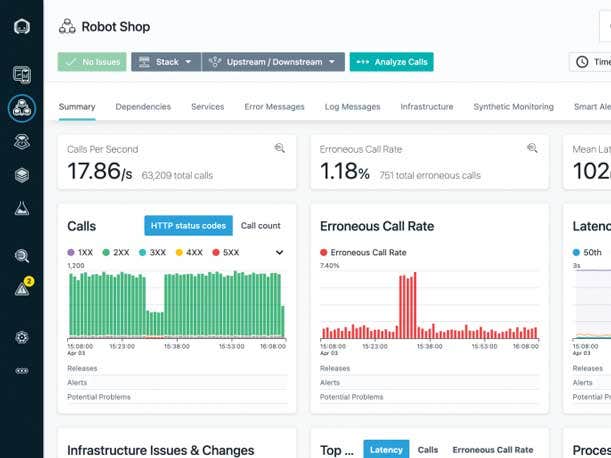
Task: Open the Applications icon in left sidebar
Action: coord(21,108)
